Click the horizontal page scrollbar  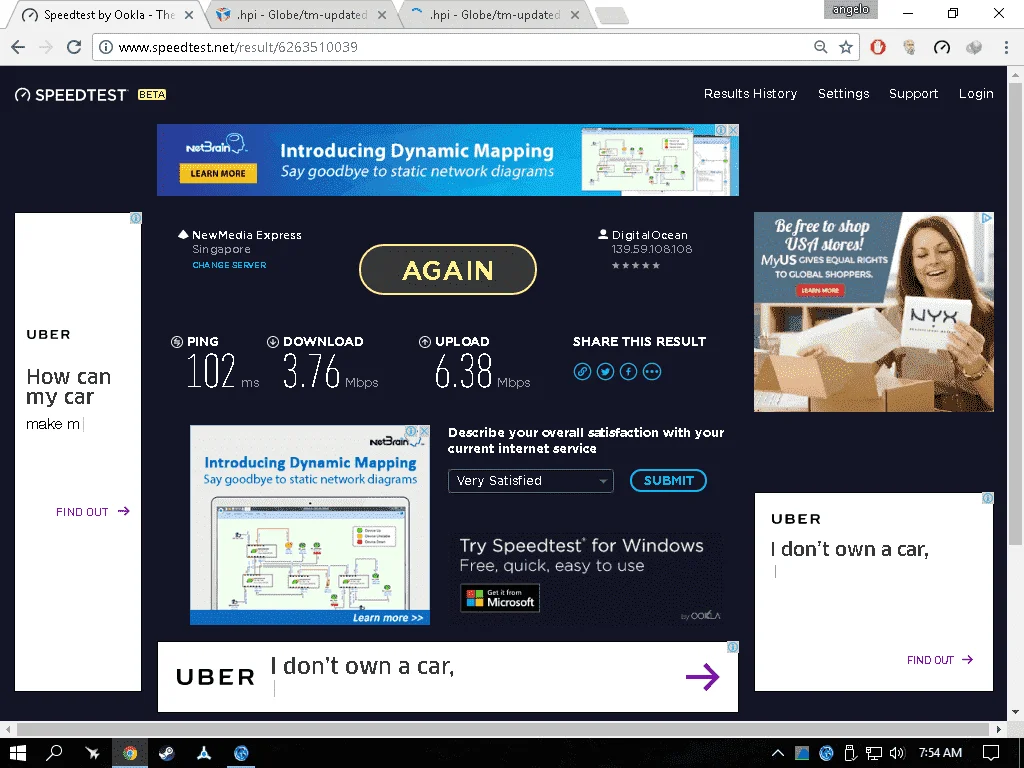pos(502,729)
